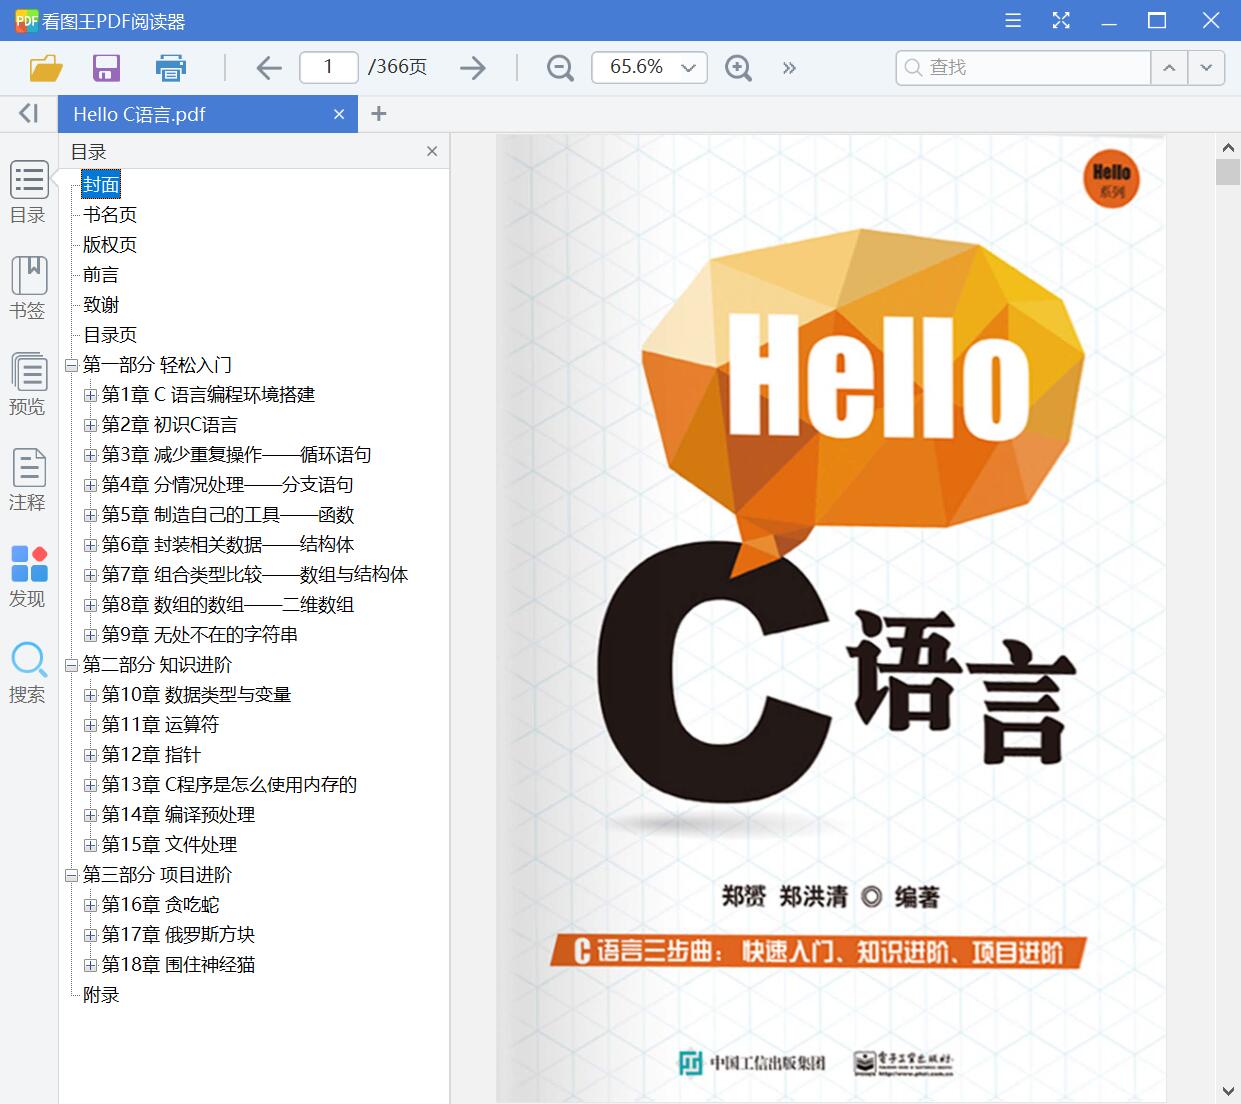1241x1104 pixels.
Task: Toggle fullscreen with the expand-arrows icon
Action: click(x=1061, y=20)
